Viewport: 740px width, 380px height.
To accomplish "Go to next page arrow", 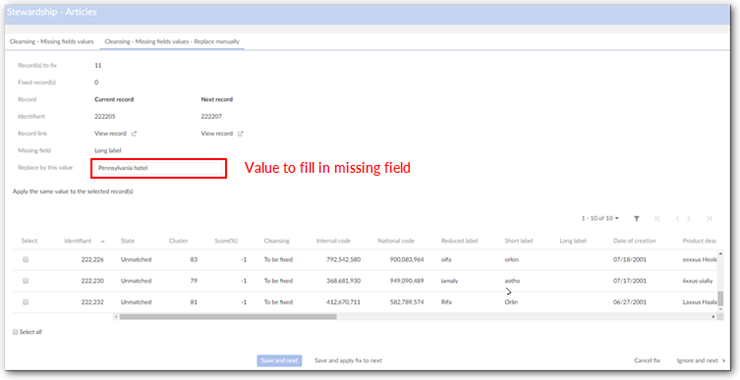I will click(x=689, y=219).
